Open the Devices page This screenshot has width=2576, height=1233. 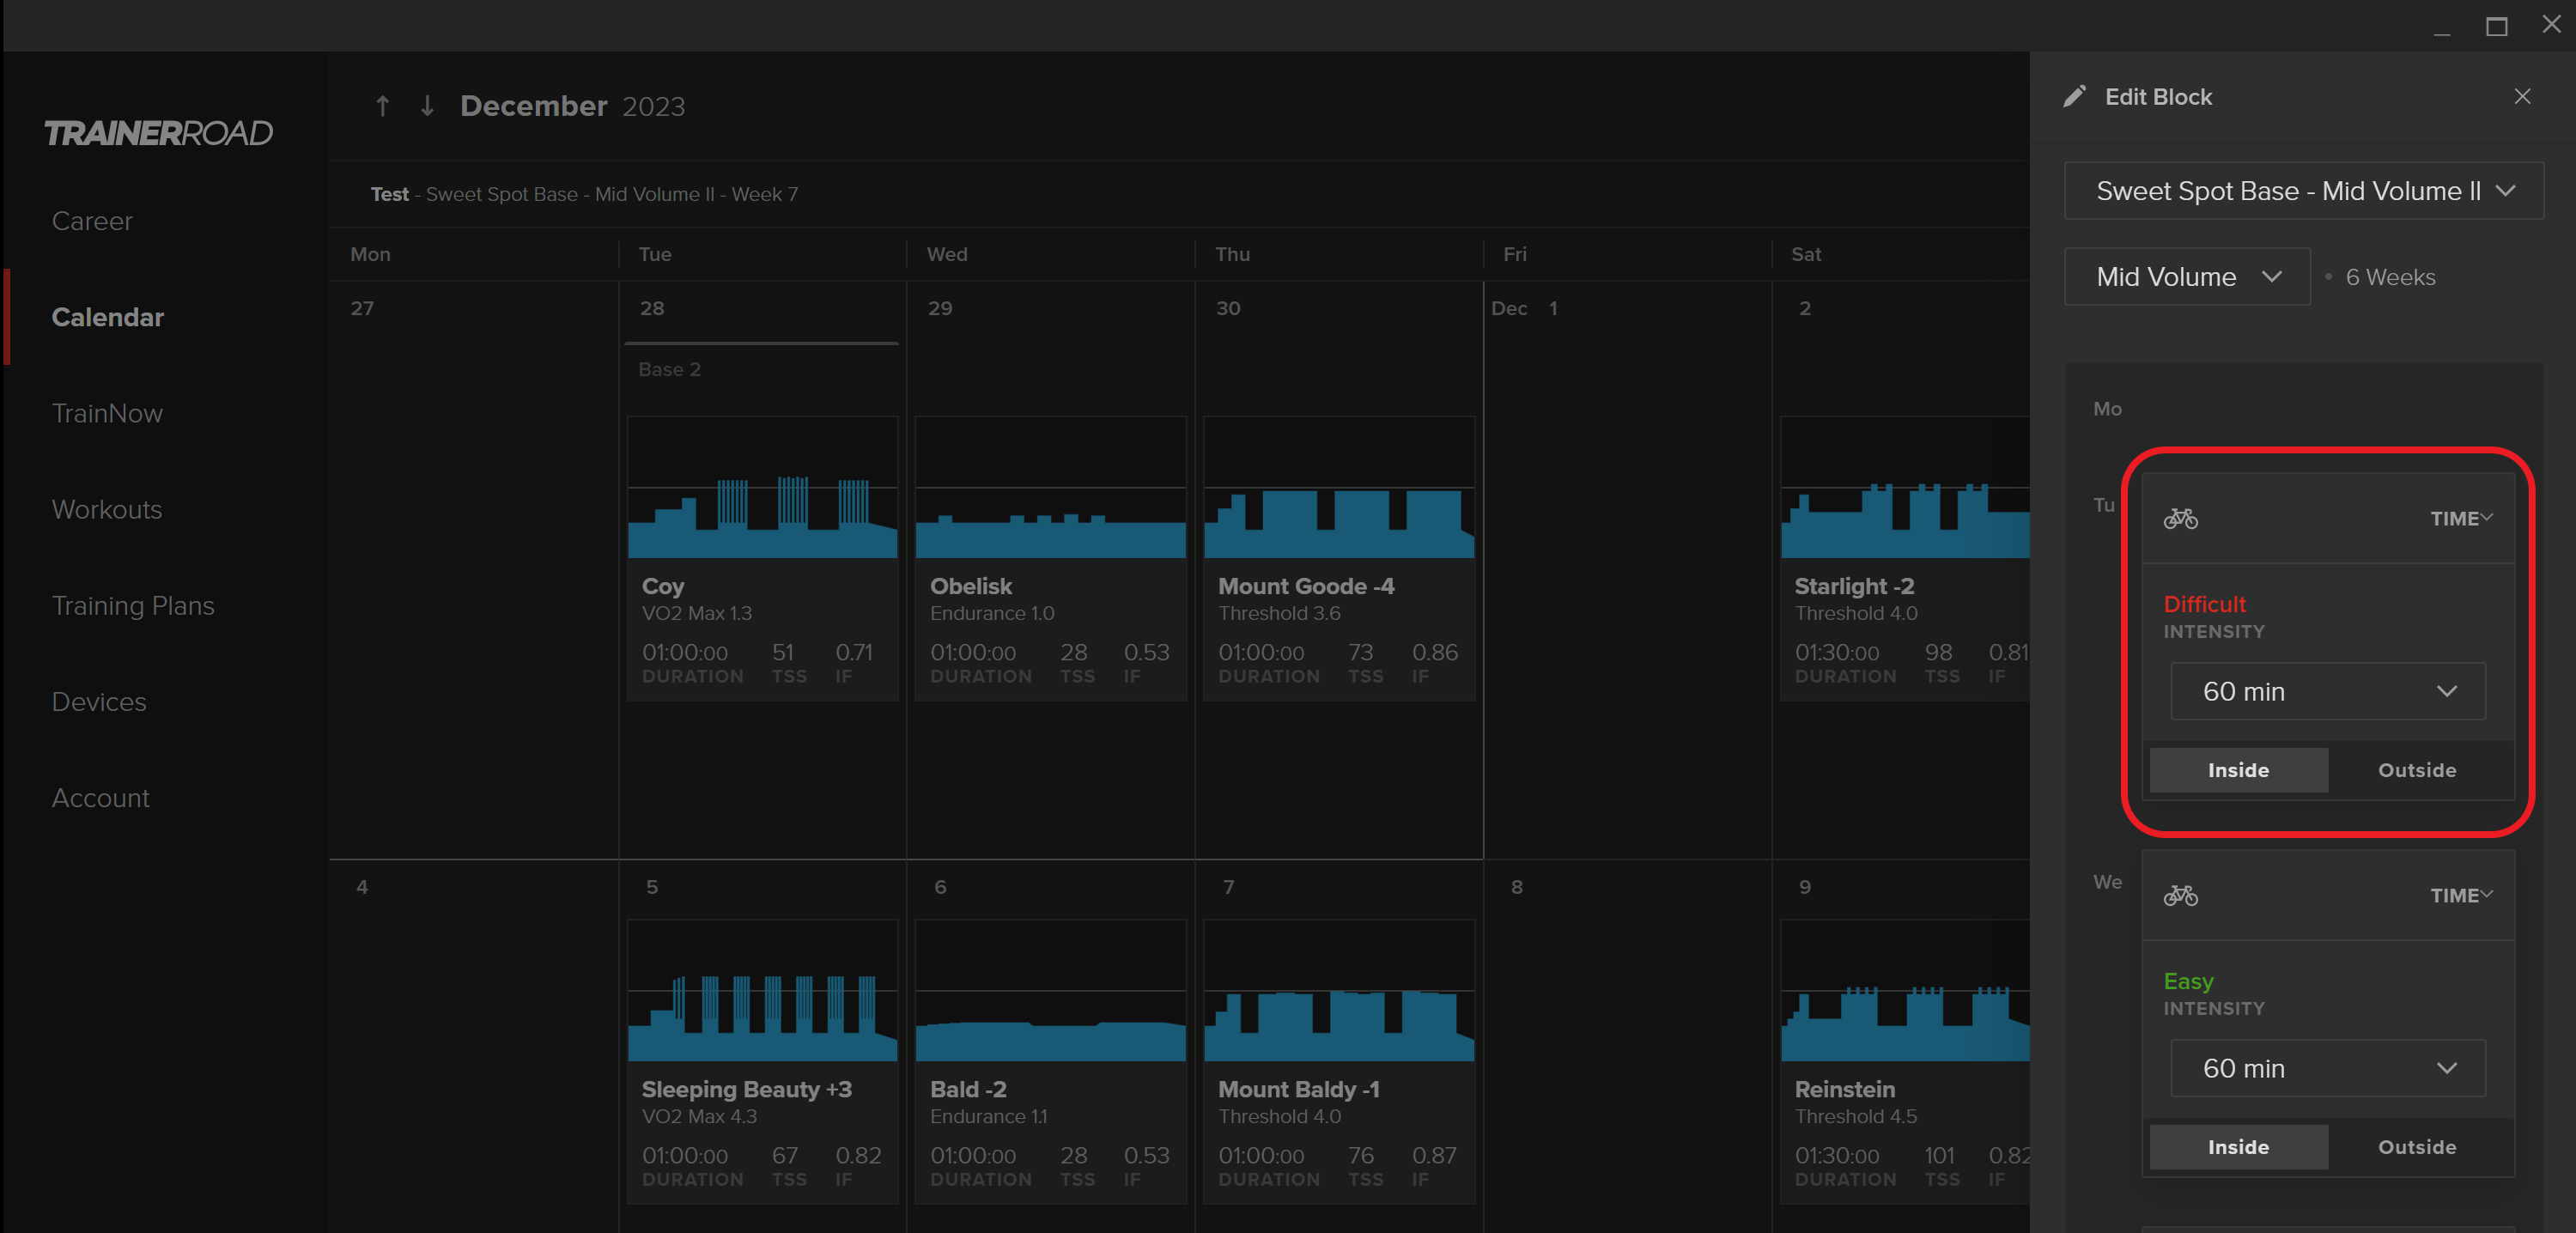click(x=99, y=702)
